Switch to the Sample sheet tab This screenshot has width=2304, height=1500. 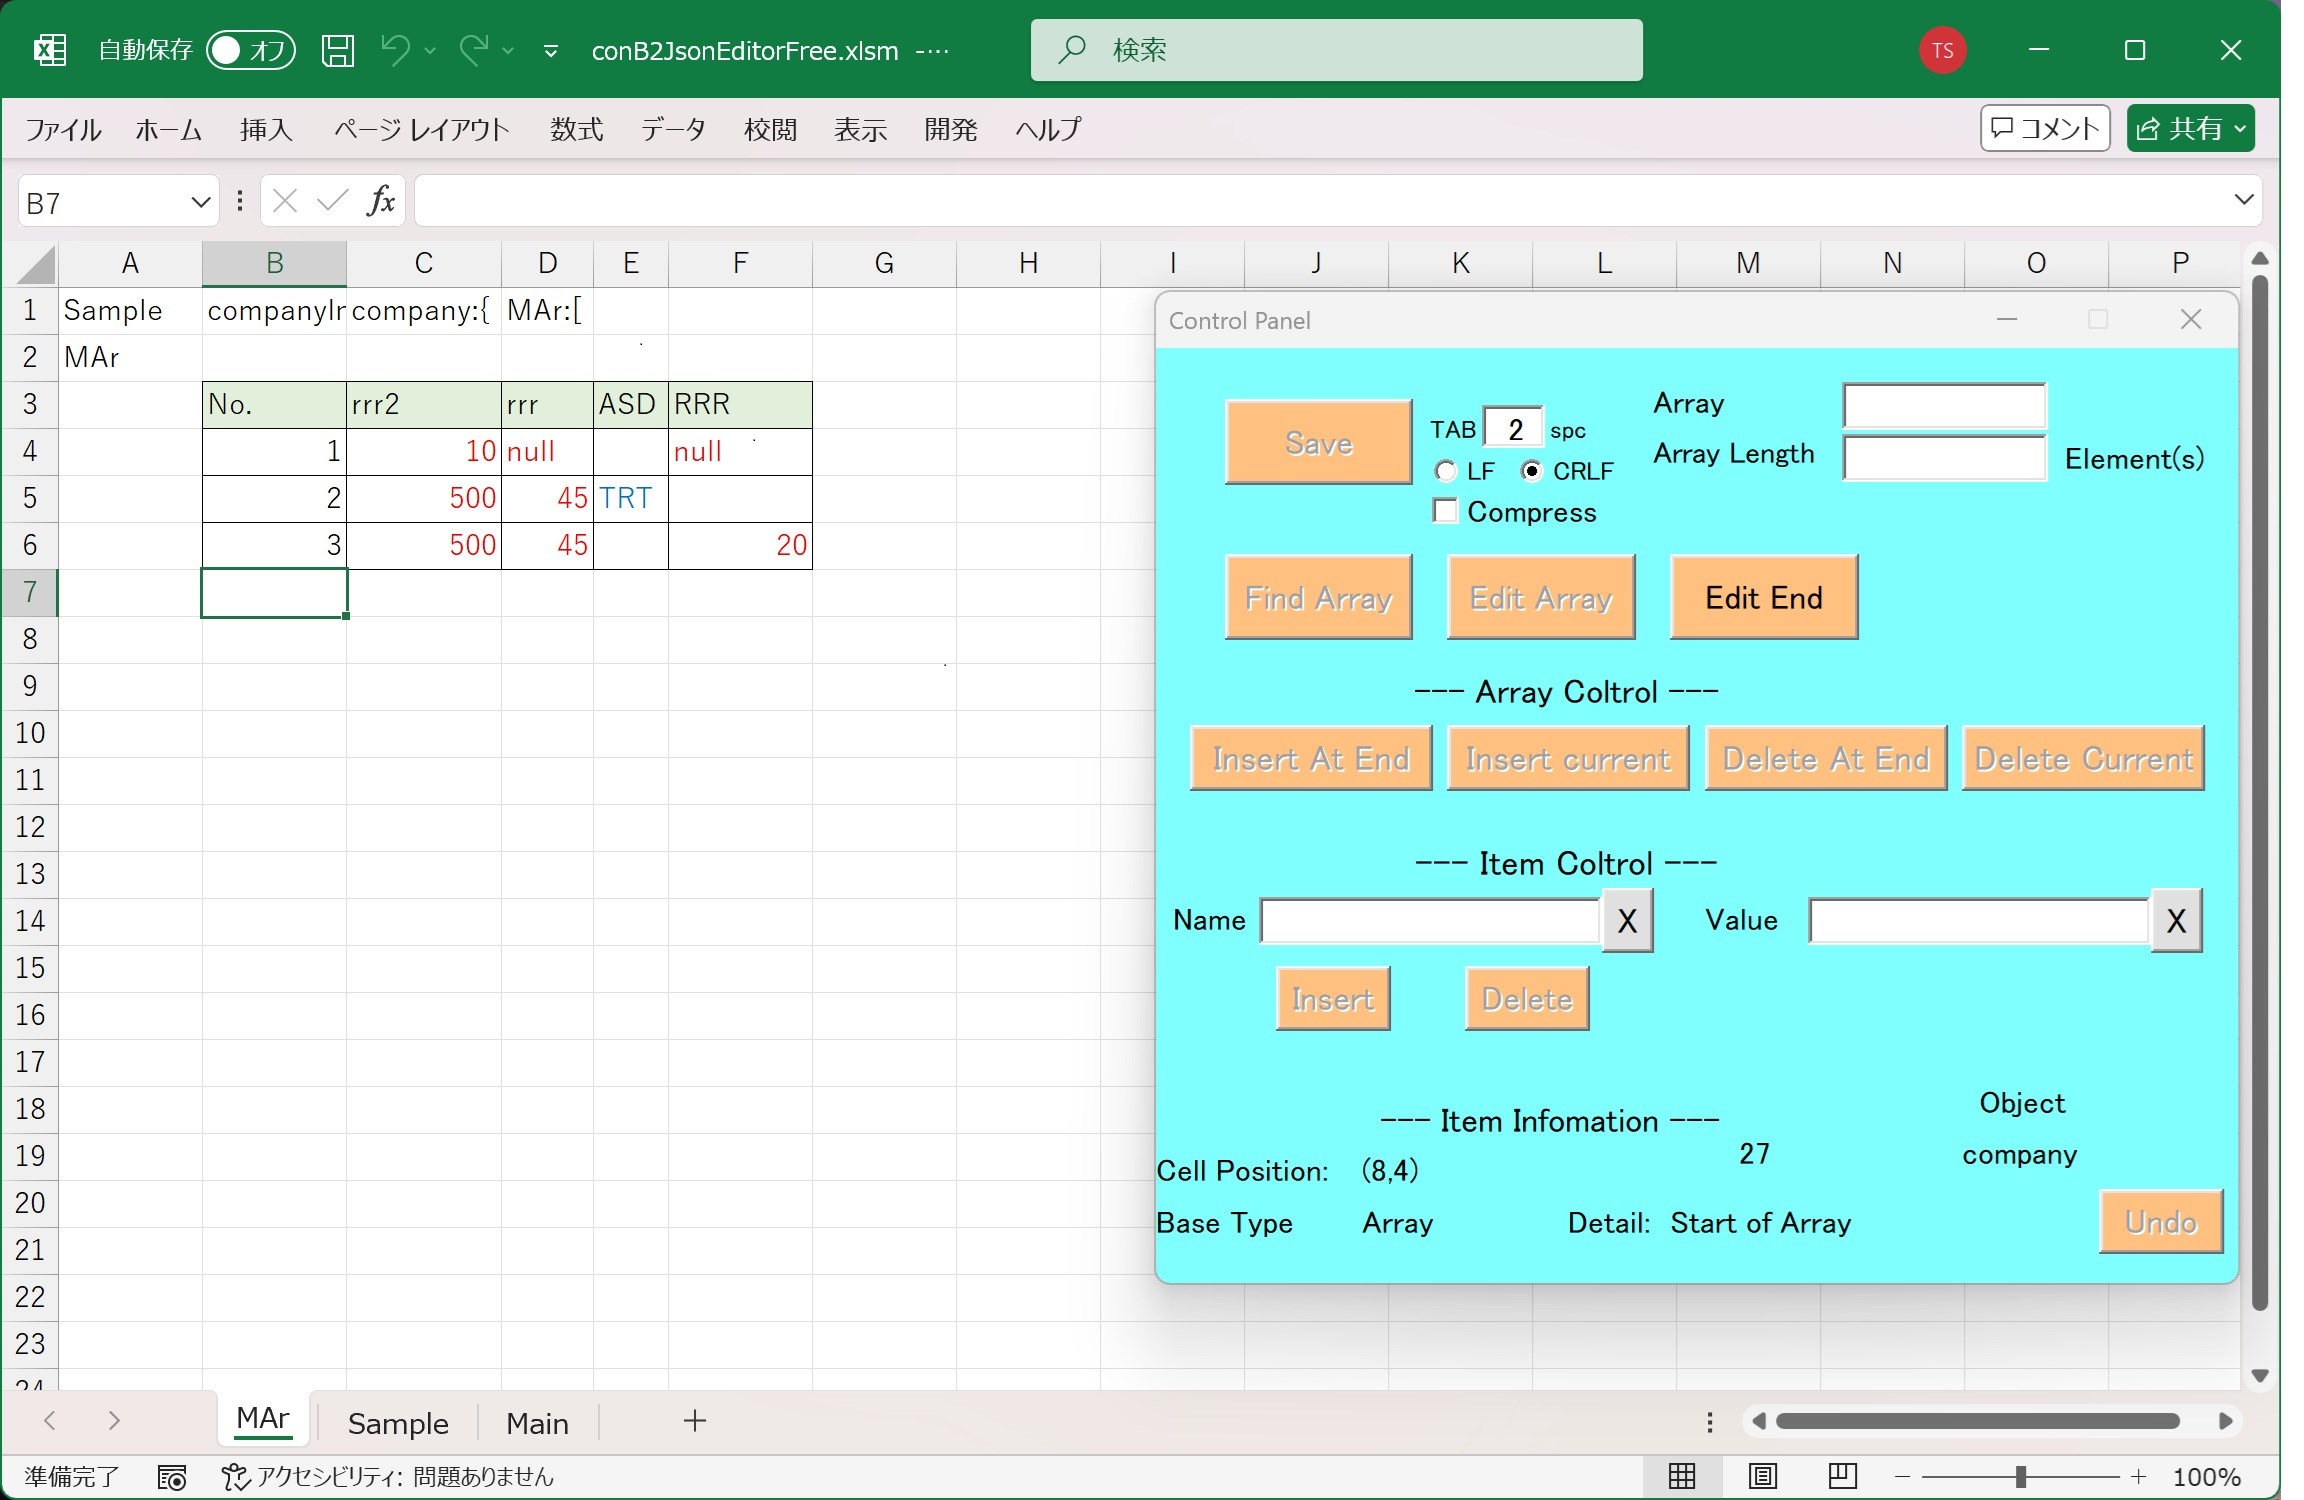tap(398, 1423)
